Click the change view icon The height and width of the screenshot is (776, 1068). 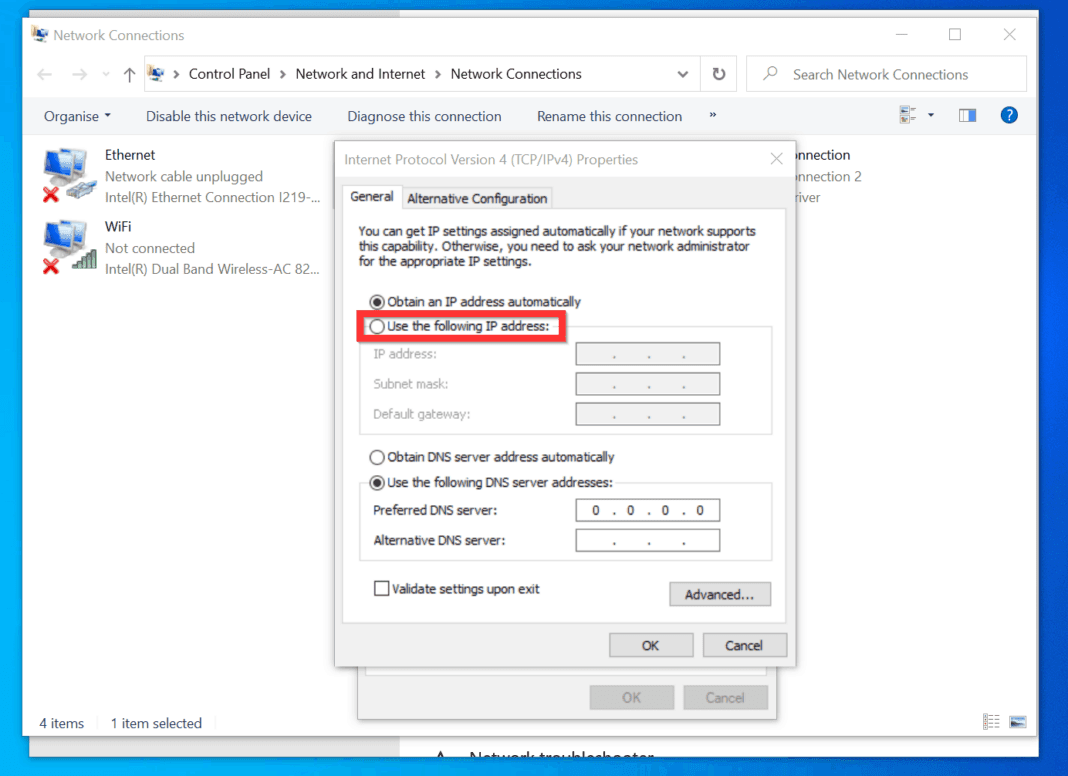tap(907, 115)
